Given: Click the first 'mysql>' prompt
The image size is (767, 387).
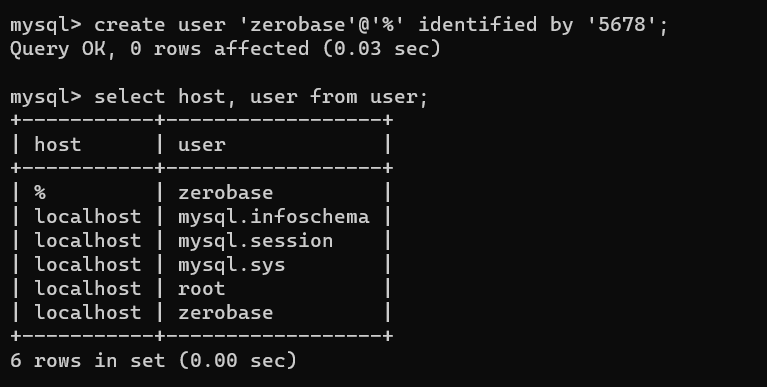Looking at the screenshot, I should [x=46, y=25].
